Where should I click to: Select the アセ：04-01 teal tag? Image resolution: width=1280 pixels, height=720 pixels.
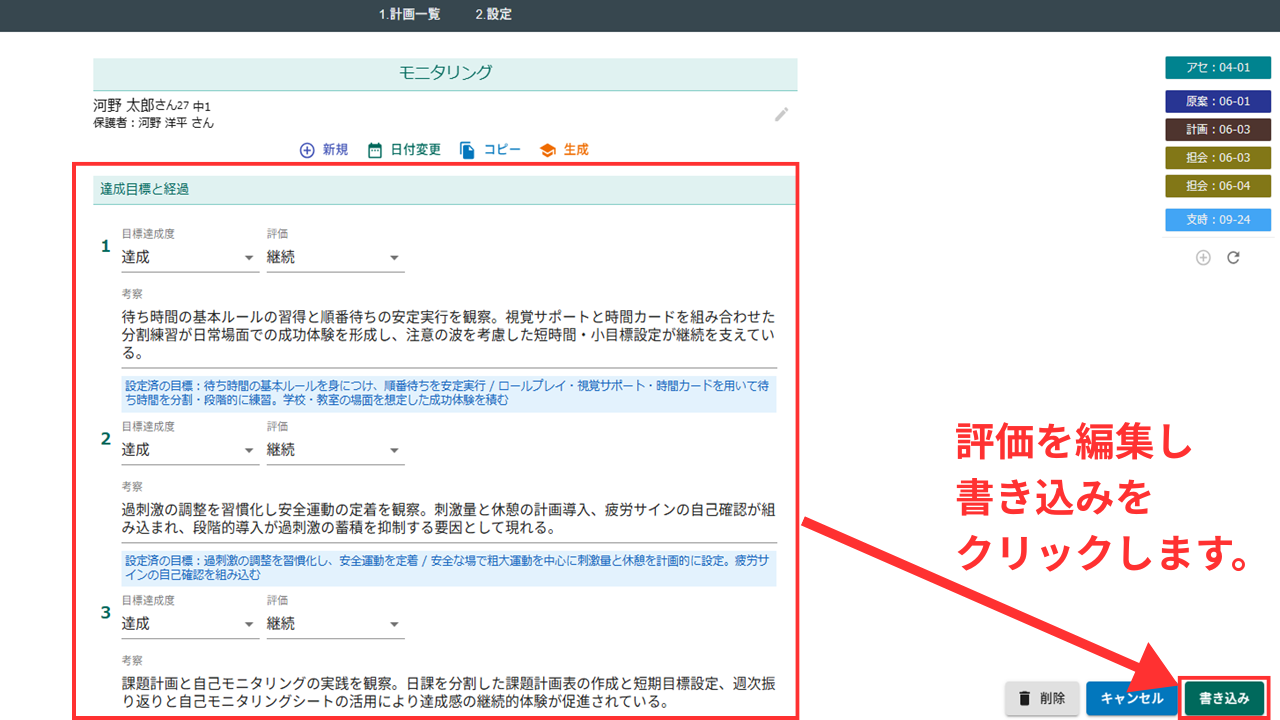point(1217,68)
